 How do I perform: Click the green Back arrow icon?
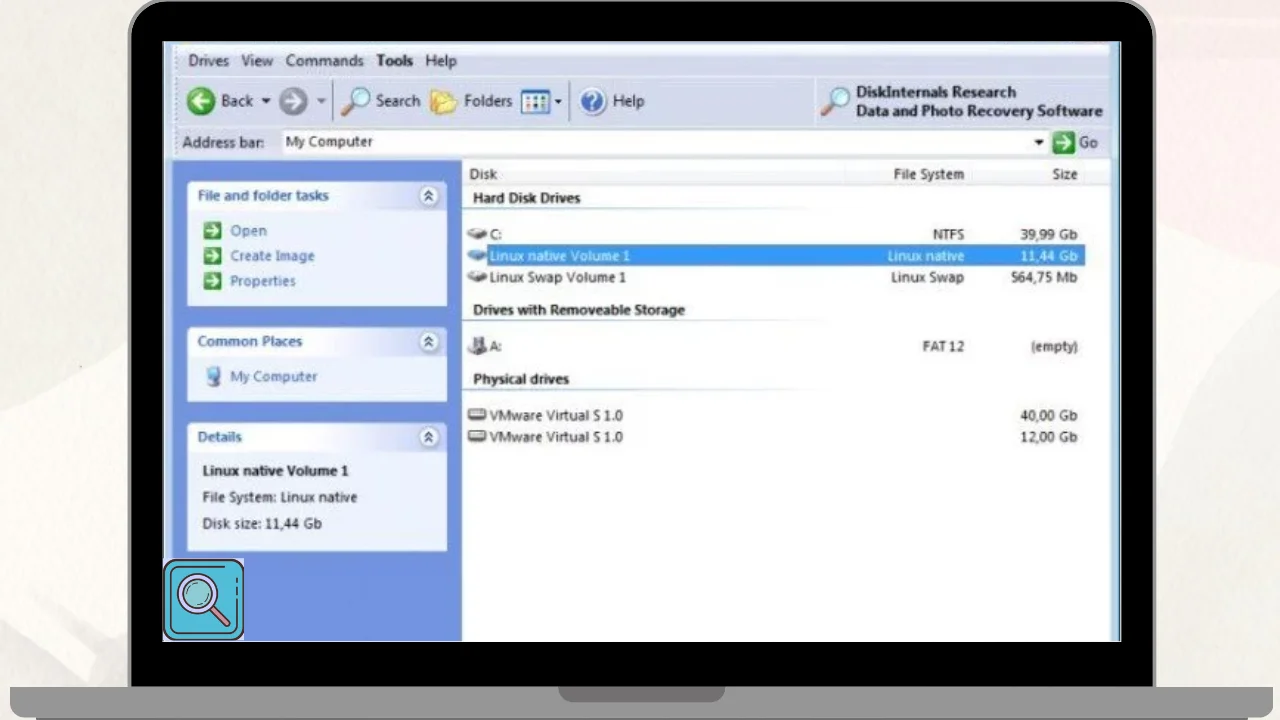[201, 101]
